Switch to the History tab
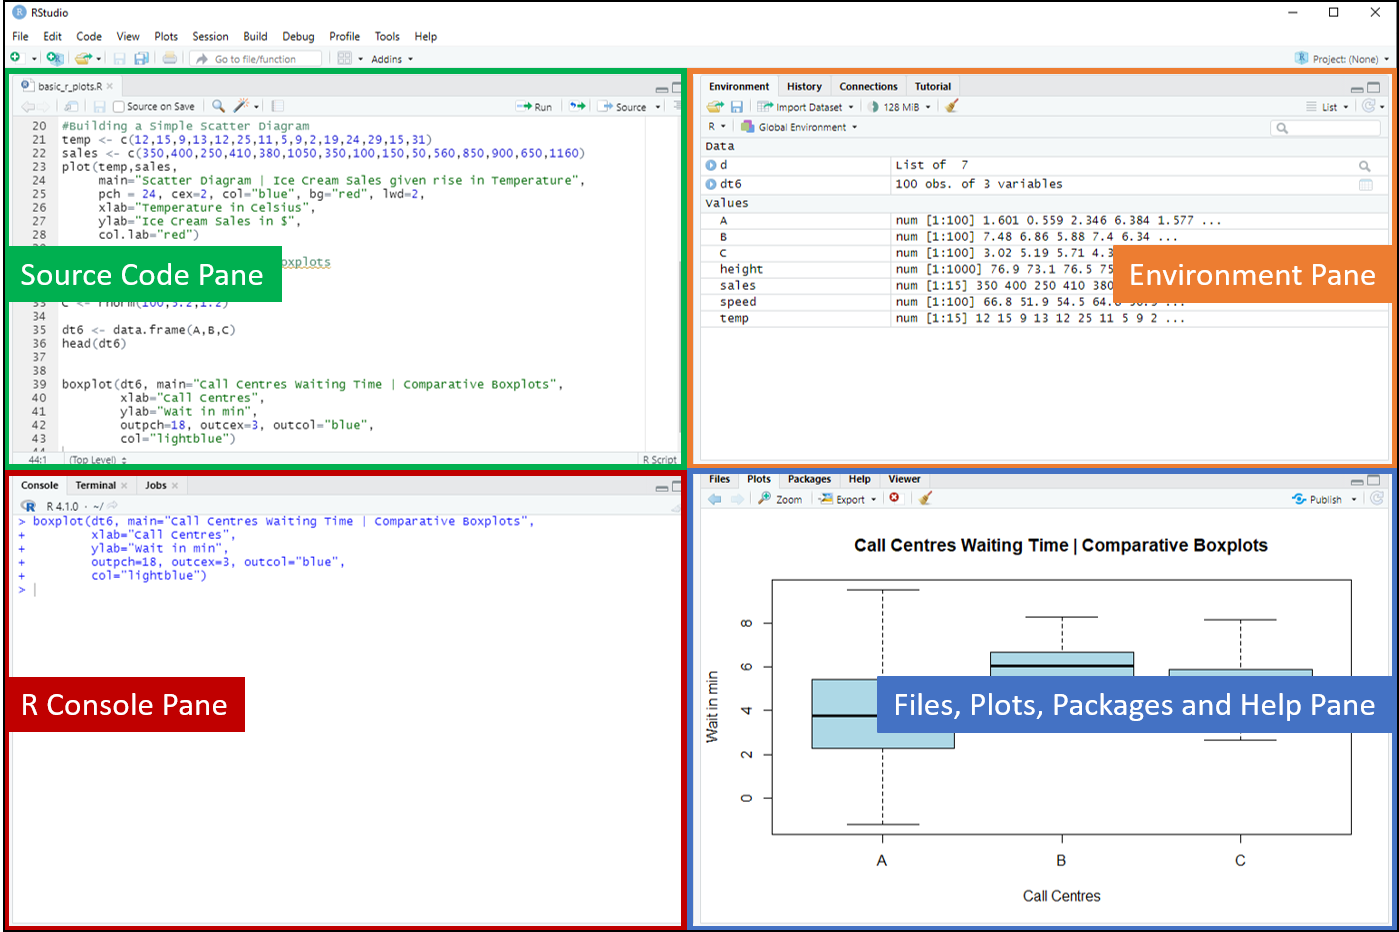This screenshot has height=932, width=1399. [803, 87]
